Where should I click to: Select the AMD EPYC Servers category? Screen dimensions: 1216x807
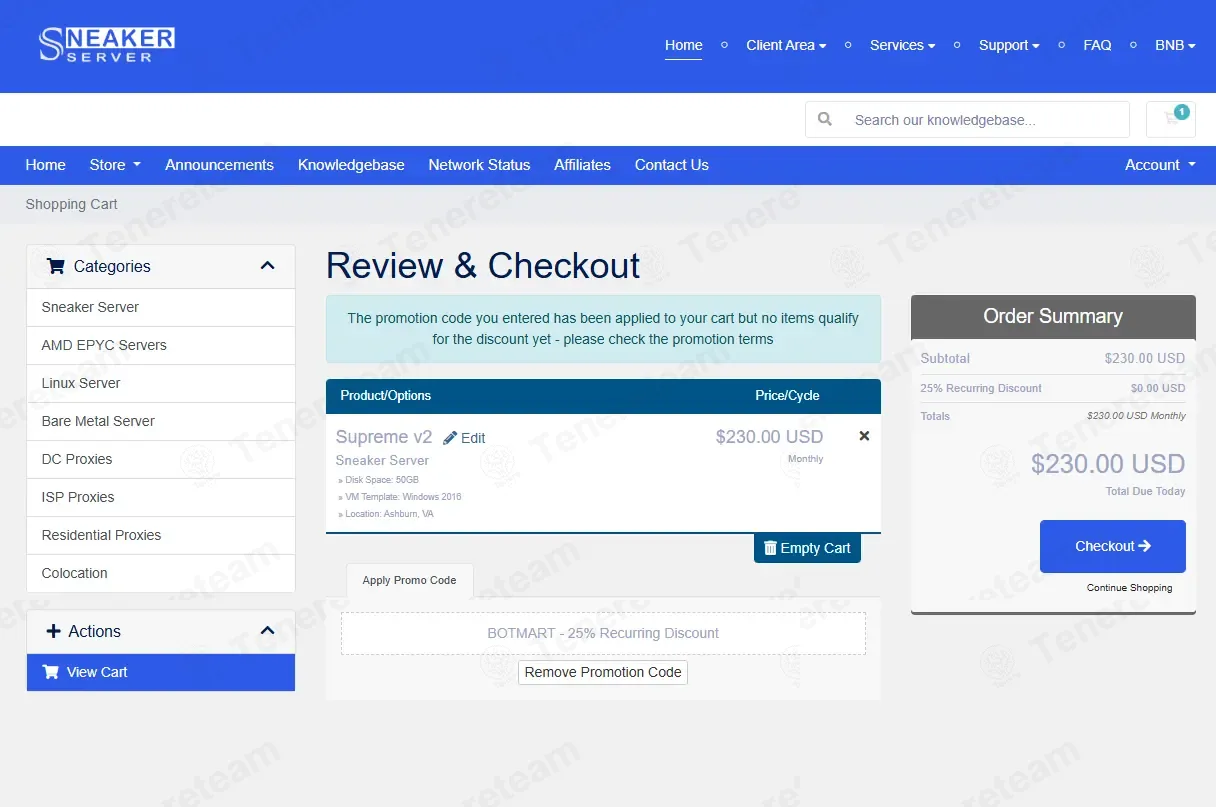coord(161,345)
